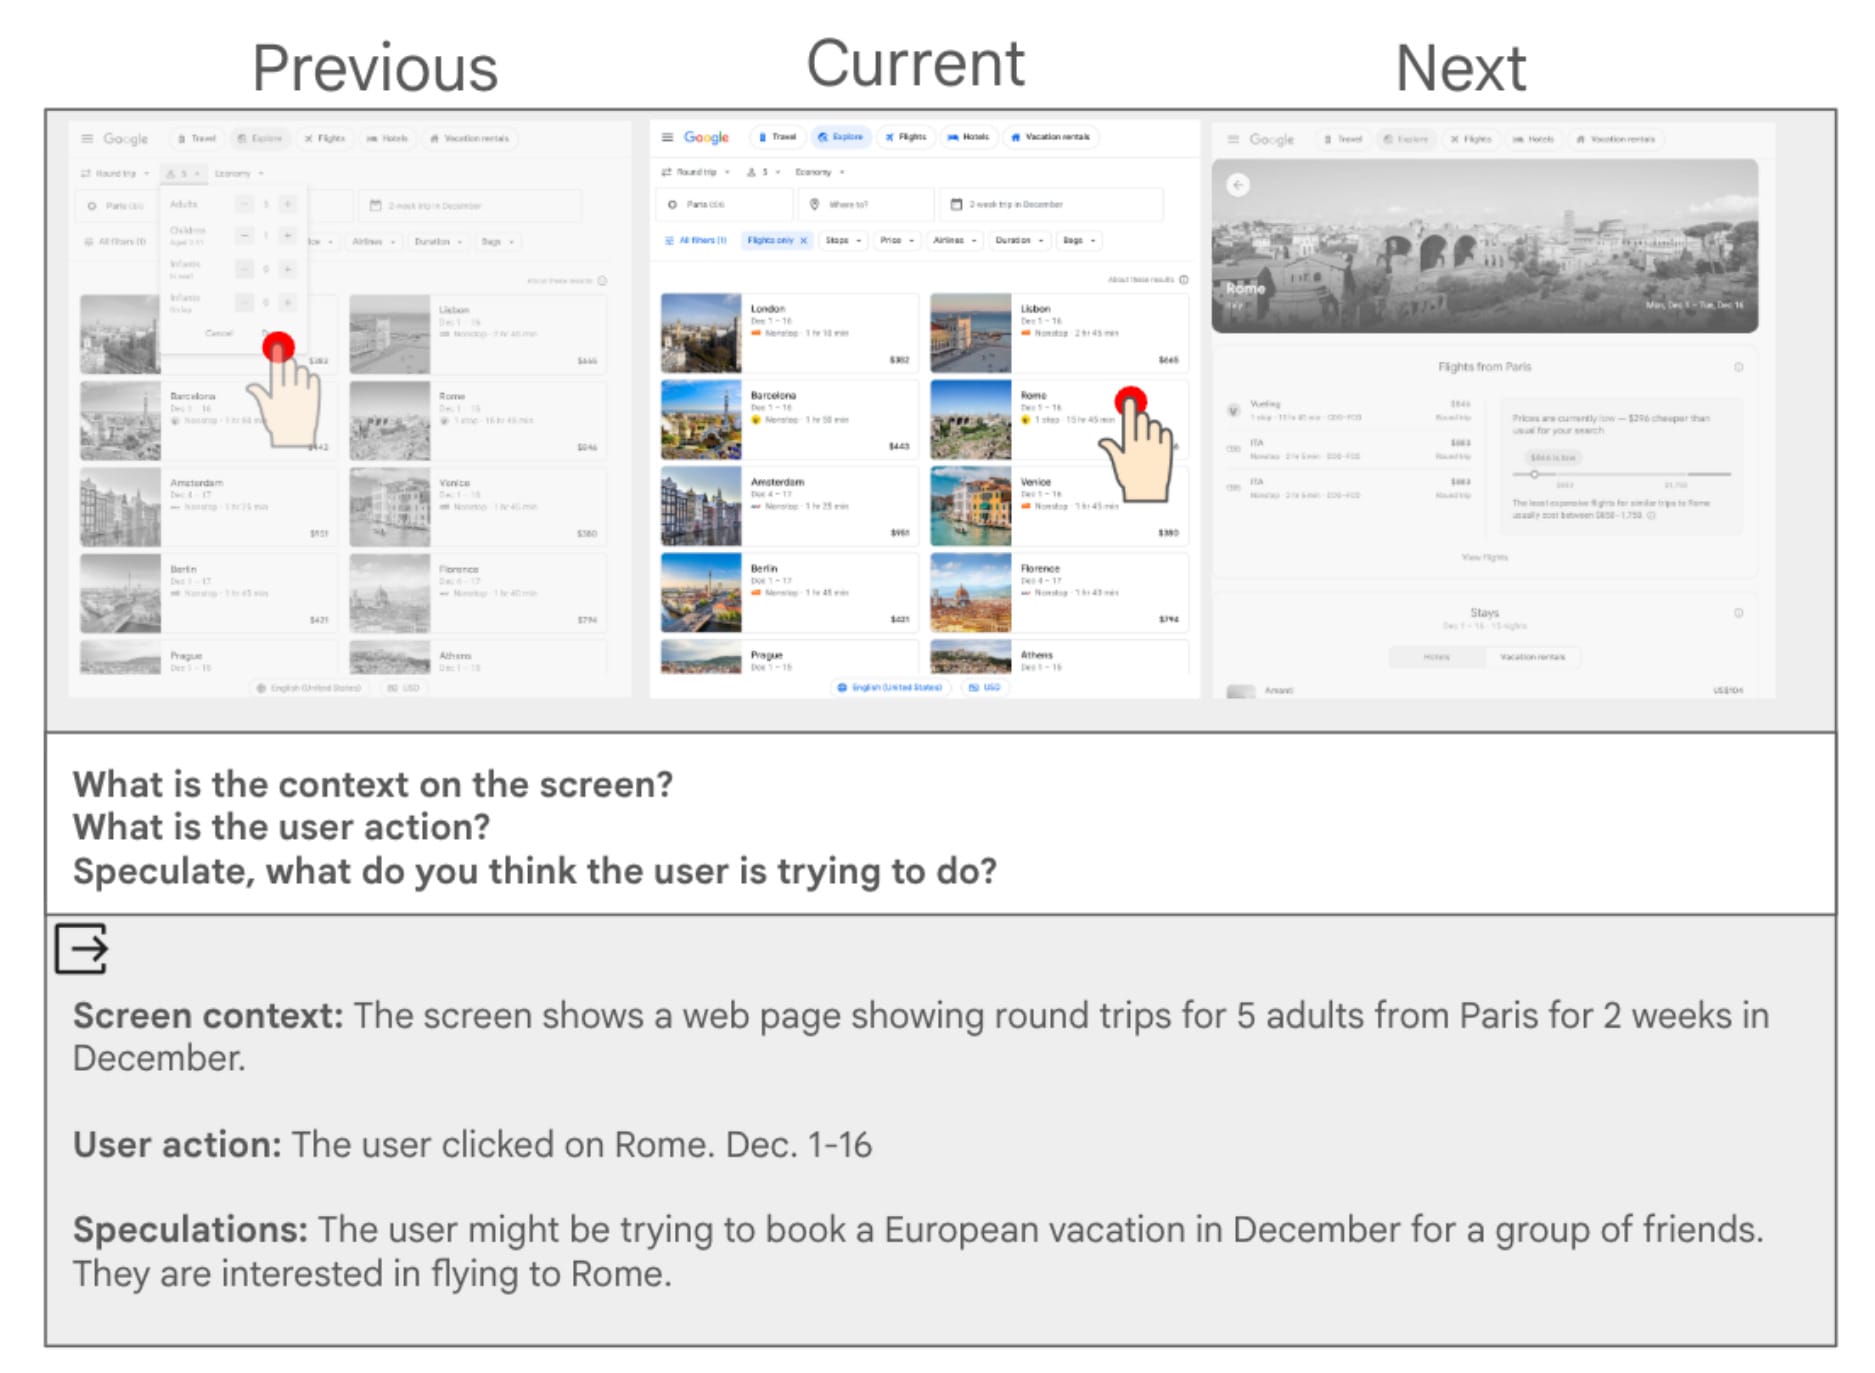The height and width of the screenshot is (1373, 1875).
Task: Click the back arrow on the Rome page
Action: [x=1240, y=185]
